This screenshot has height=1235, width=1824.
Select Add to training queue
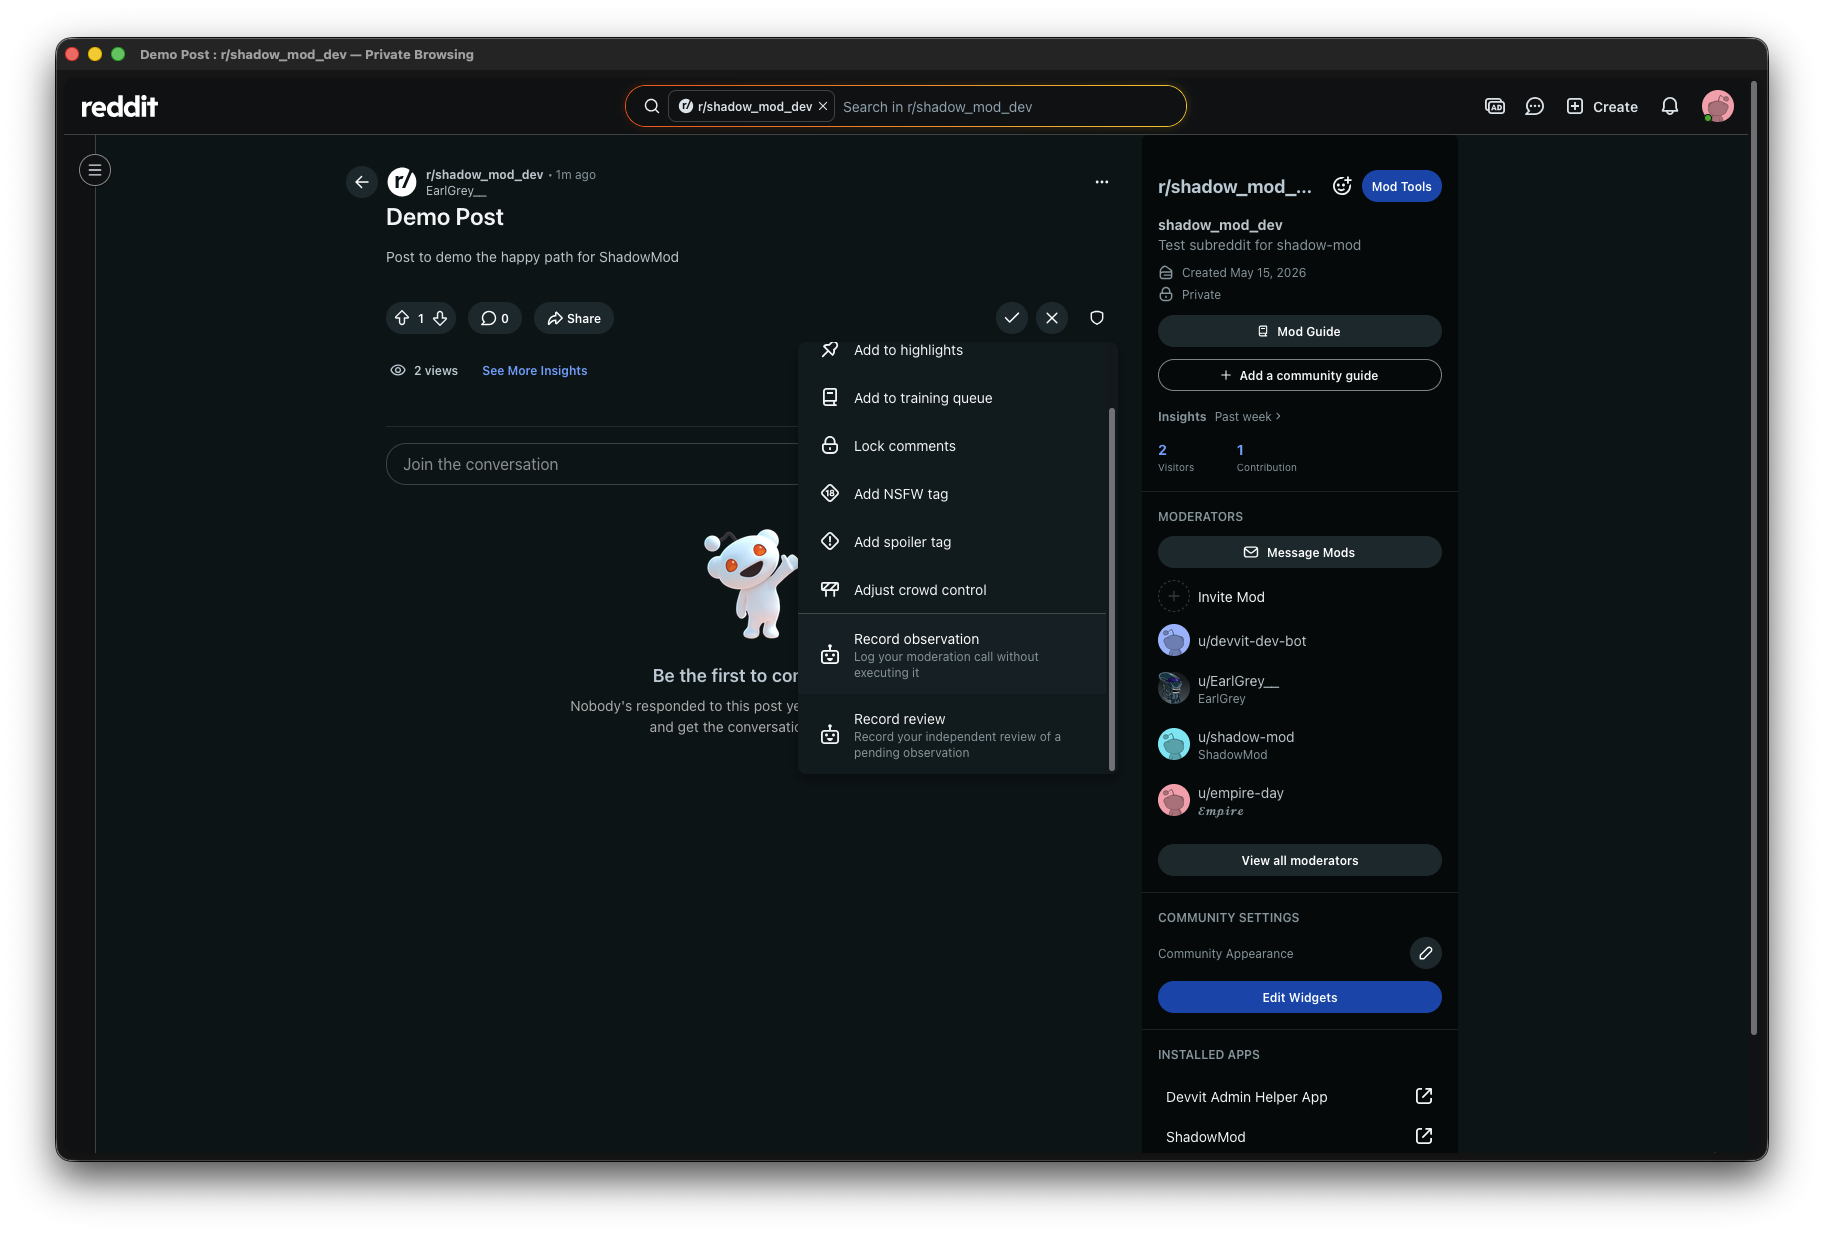[x=952, y=398]
